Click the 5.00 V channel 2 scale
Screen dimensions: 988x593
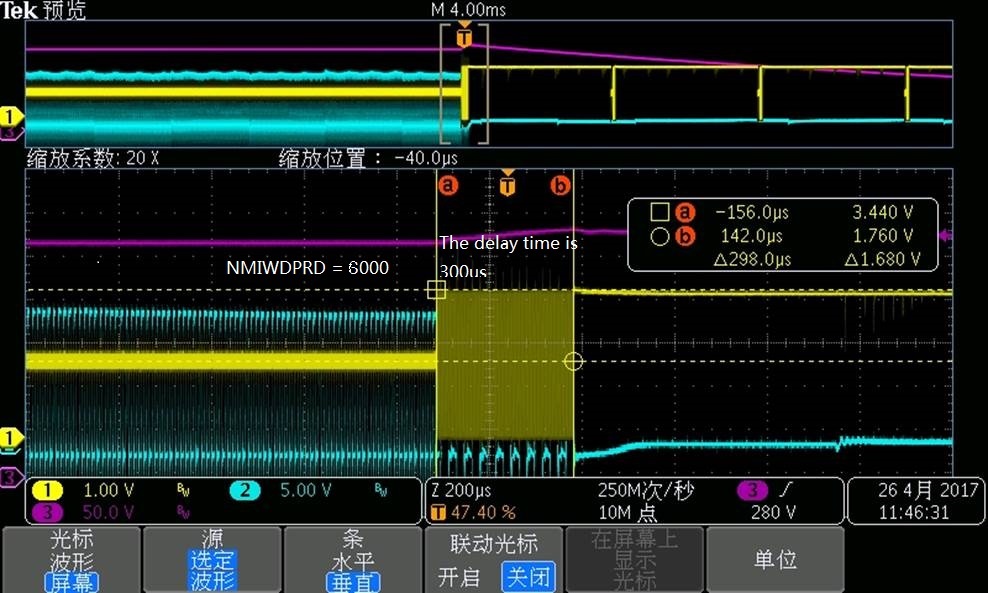(x=306, y=490)
